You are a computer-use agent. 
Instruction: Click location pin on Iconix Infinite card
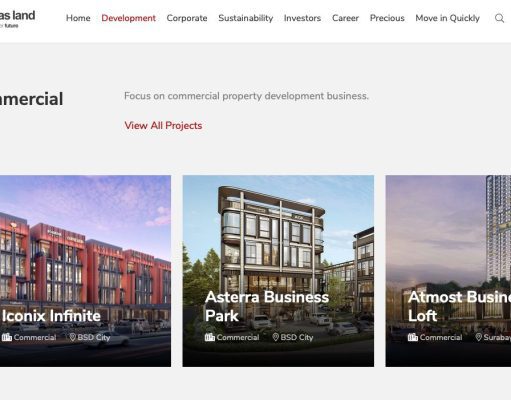(x=73, y=337)
